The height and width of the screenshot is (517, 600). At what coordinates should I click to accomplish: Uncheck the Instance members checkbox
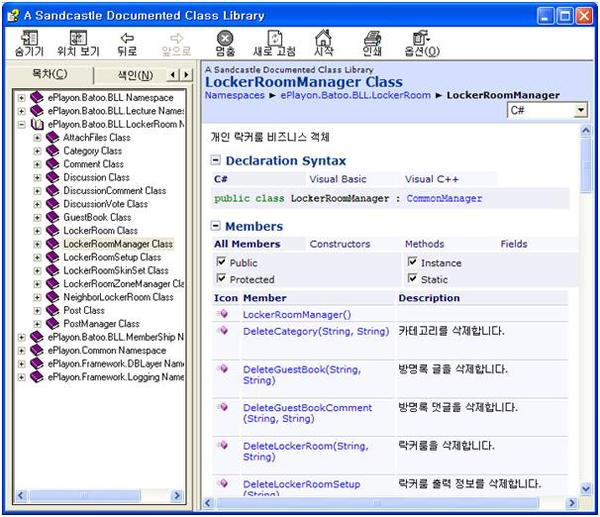tap(412, 262)
